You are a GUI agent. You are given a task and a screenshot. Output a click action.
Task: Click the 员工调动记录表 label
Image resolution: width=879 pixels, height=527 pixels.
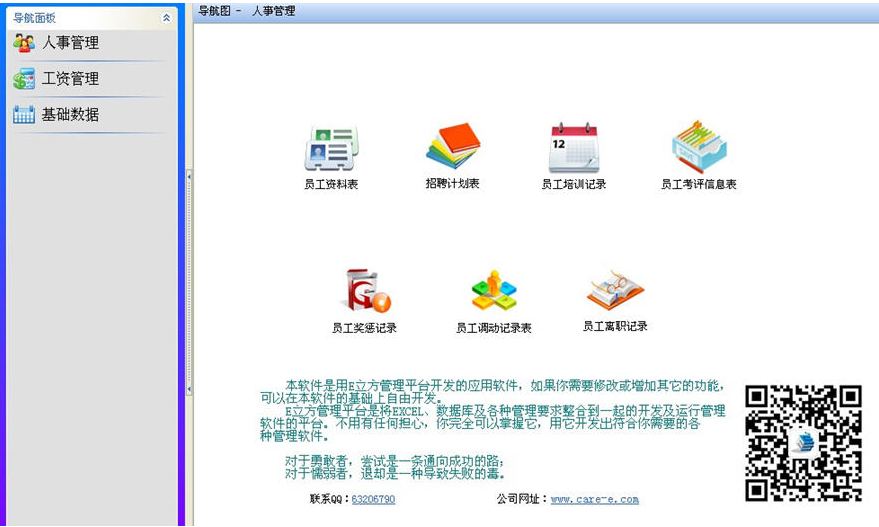493,328
